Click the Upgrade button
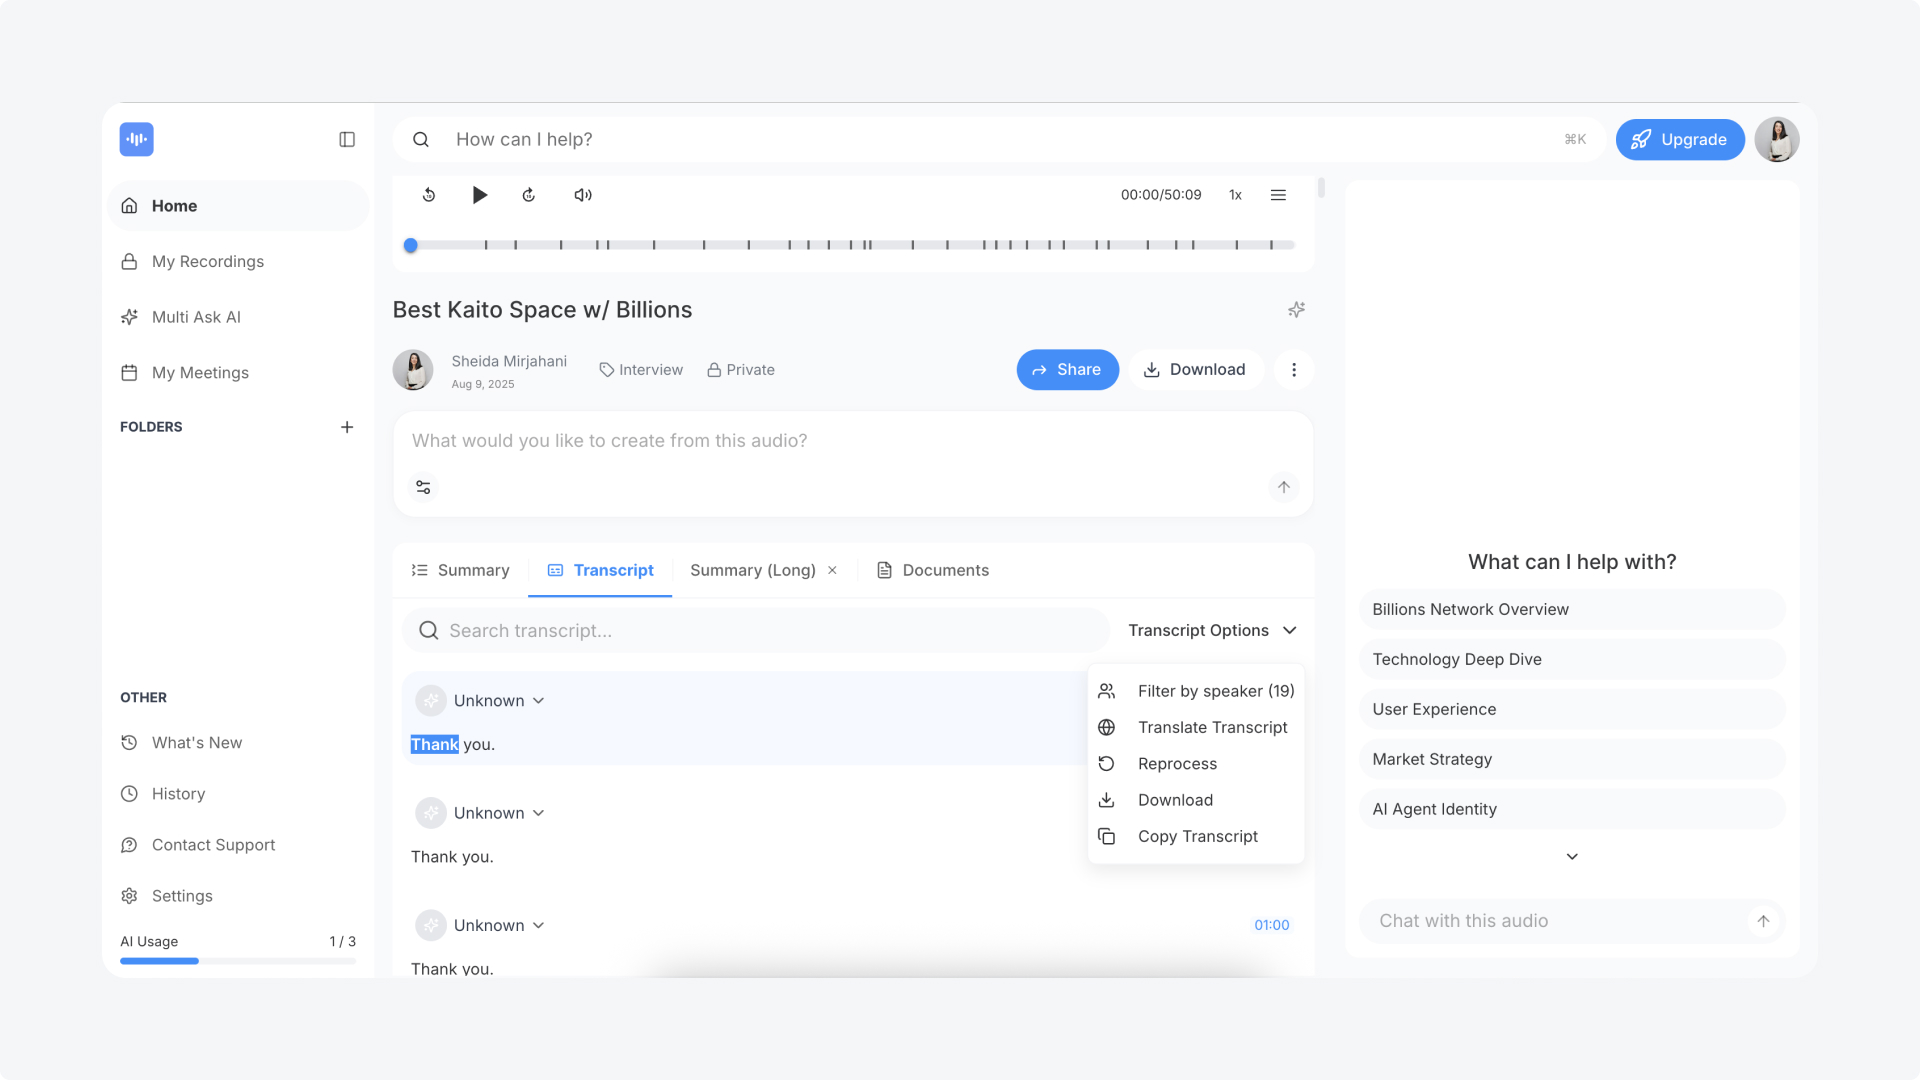 1680,140
